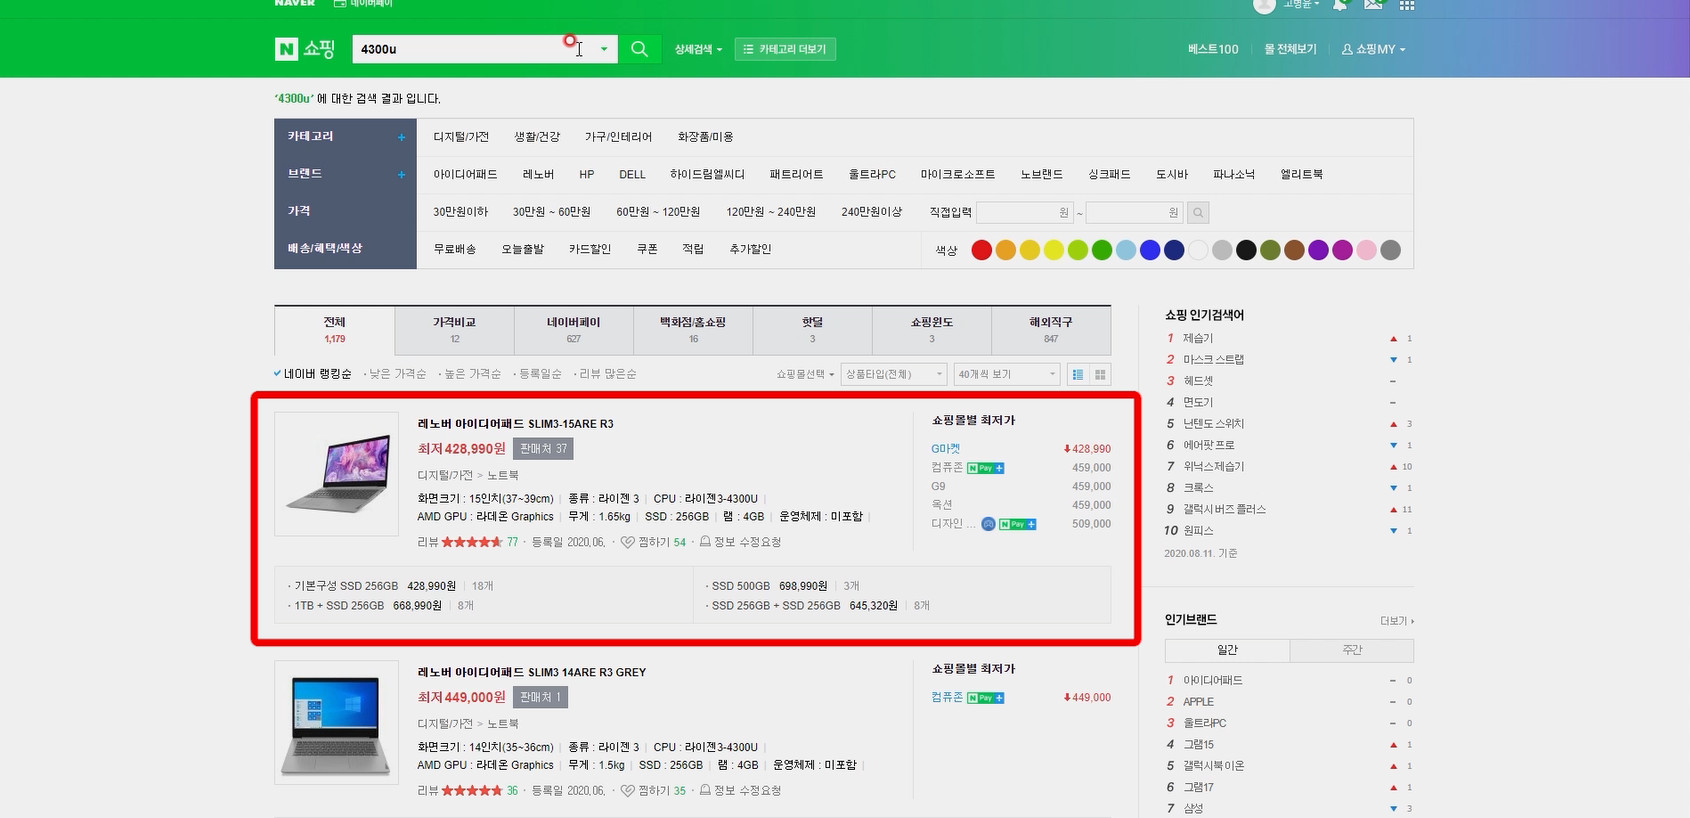1690x818 pixels.
Task: Sort by 리뷰 많은순
Action: click(x=607, y=374)
